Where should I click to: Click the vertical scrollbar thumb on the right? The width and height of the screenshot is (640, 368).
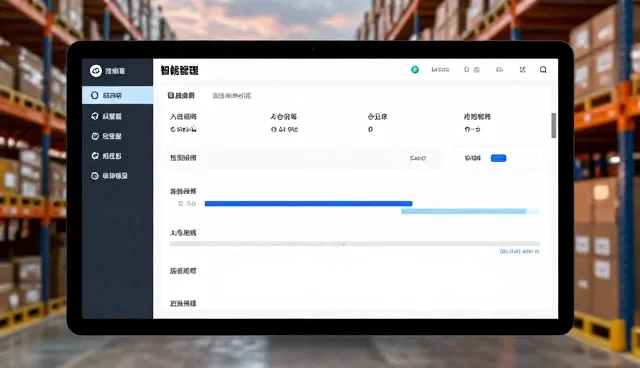tap(553, 125)
